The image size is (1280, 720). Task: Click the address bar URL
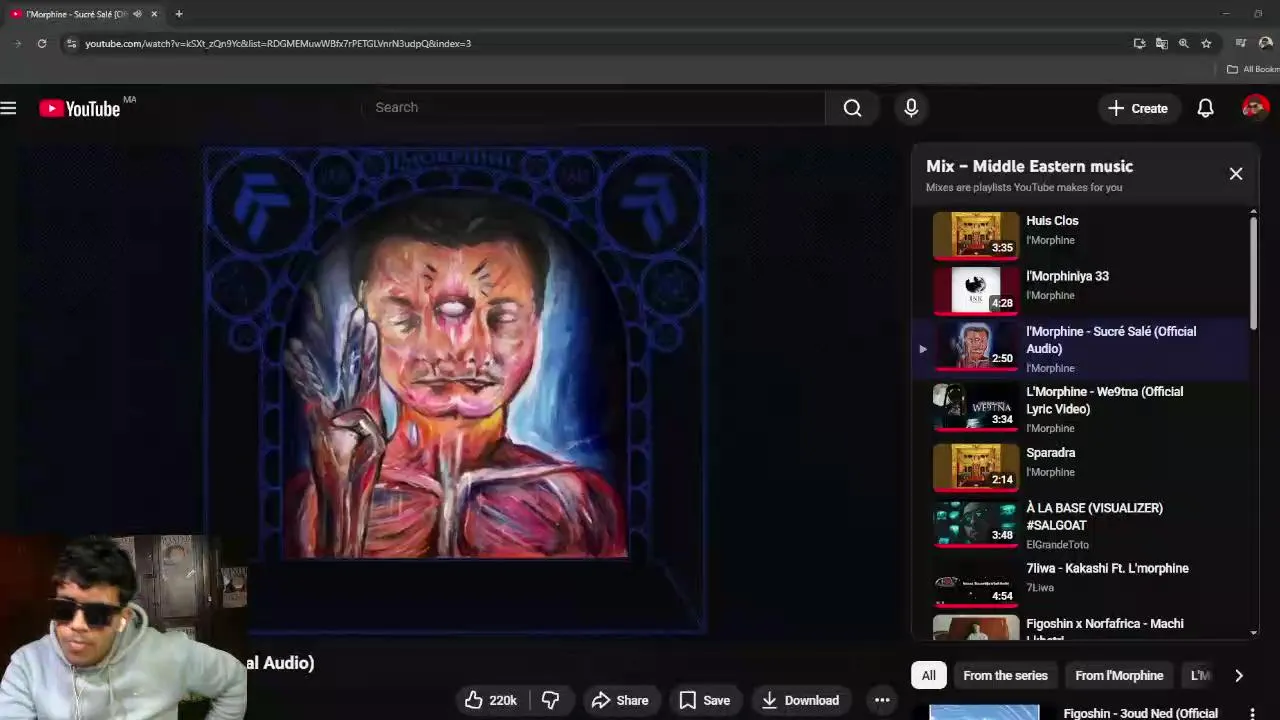[278, 44]
